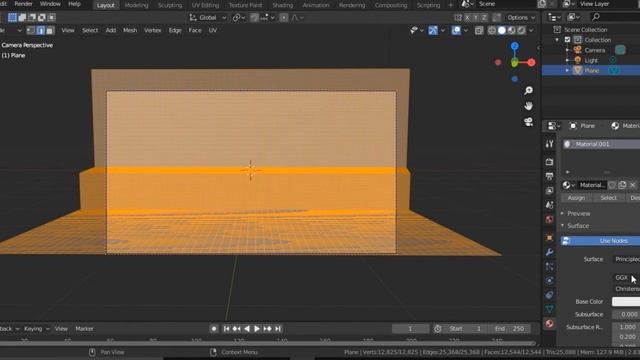
Task: Open the Particles properties tab
Action: click(549, 266)
